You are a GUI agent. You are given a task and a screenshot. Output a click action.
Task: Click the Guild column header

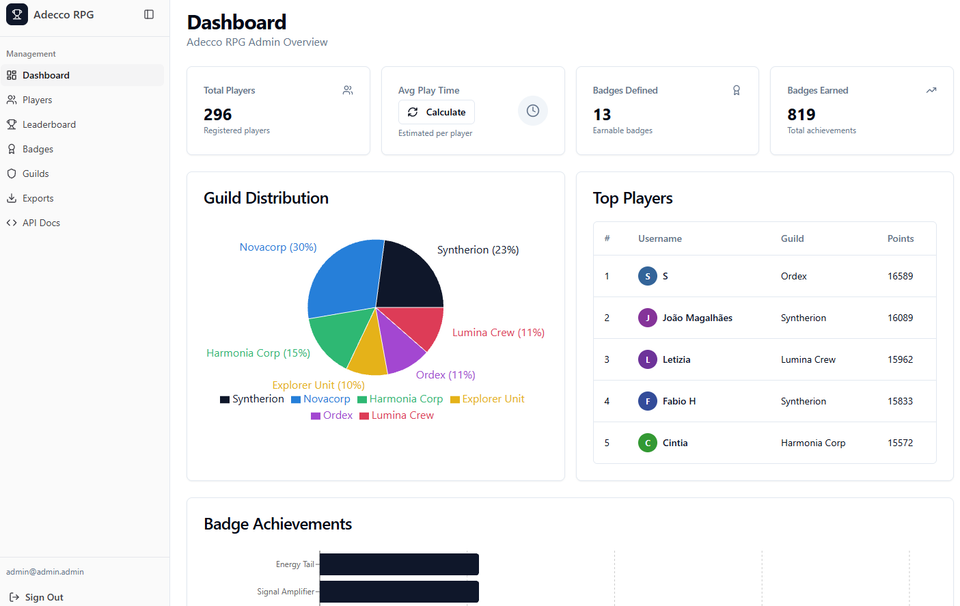pyautogui.click(x=792, y=239)
